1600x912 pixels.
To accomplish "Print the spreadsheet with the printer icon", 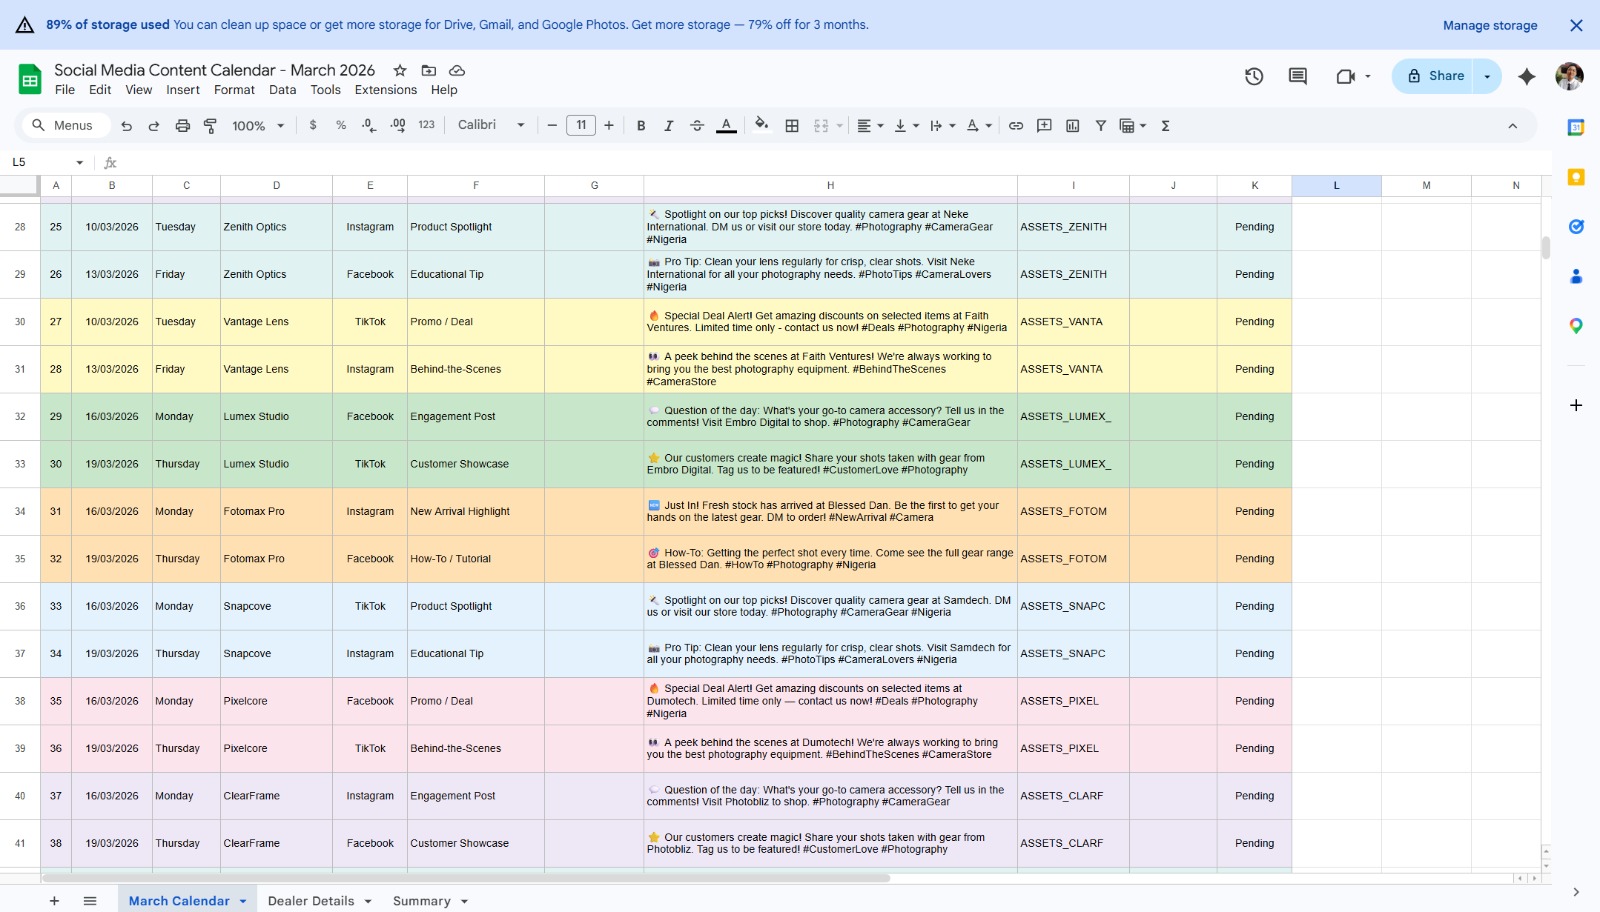I will click(x=182, y=126).
